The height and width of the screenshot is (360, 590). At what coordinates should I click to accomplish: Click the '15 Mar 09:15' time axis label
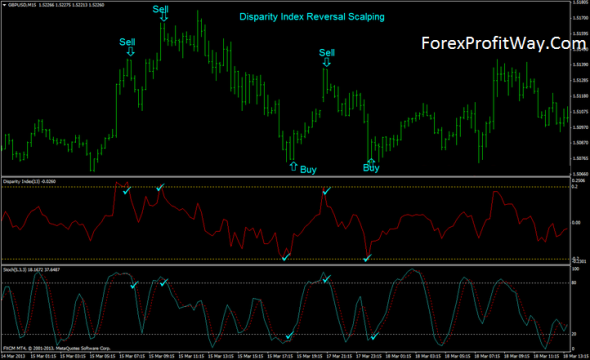coord(161,356)
